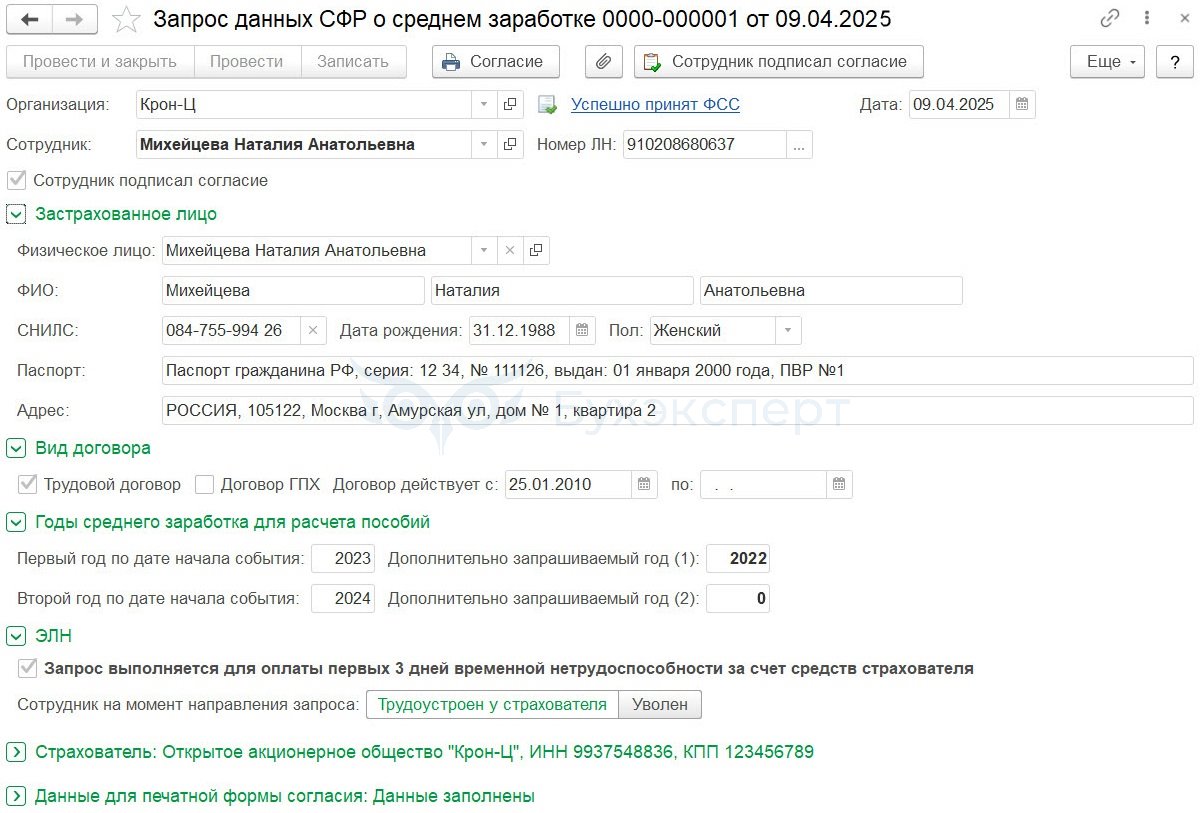Click the back navigation arrow
Viewport: 1200px width, 813px height.
point(30,19)
